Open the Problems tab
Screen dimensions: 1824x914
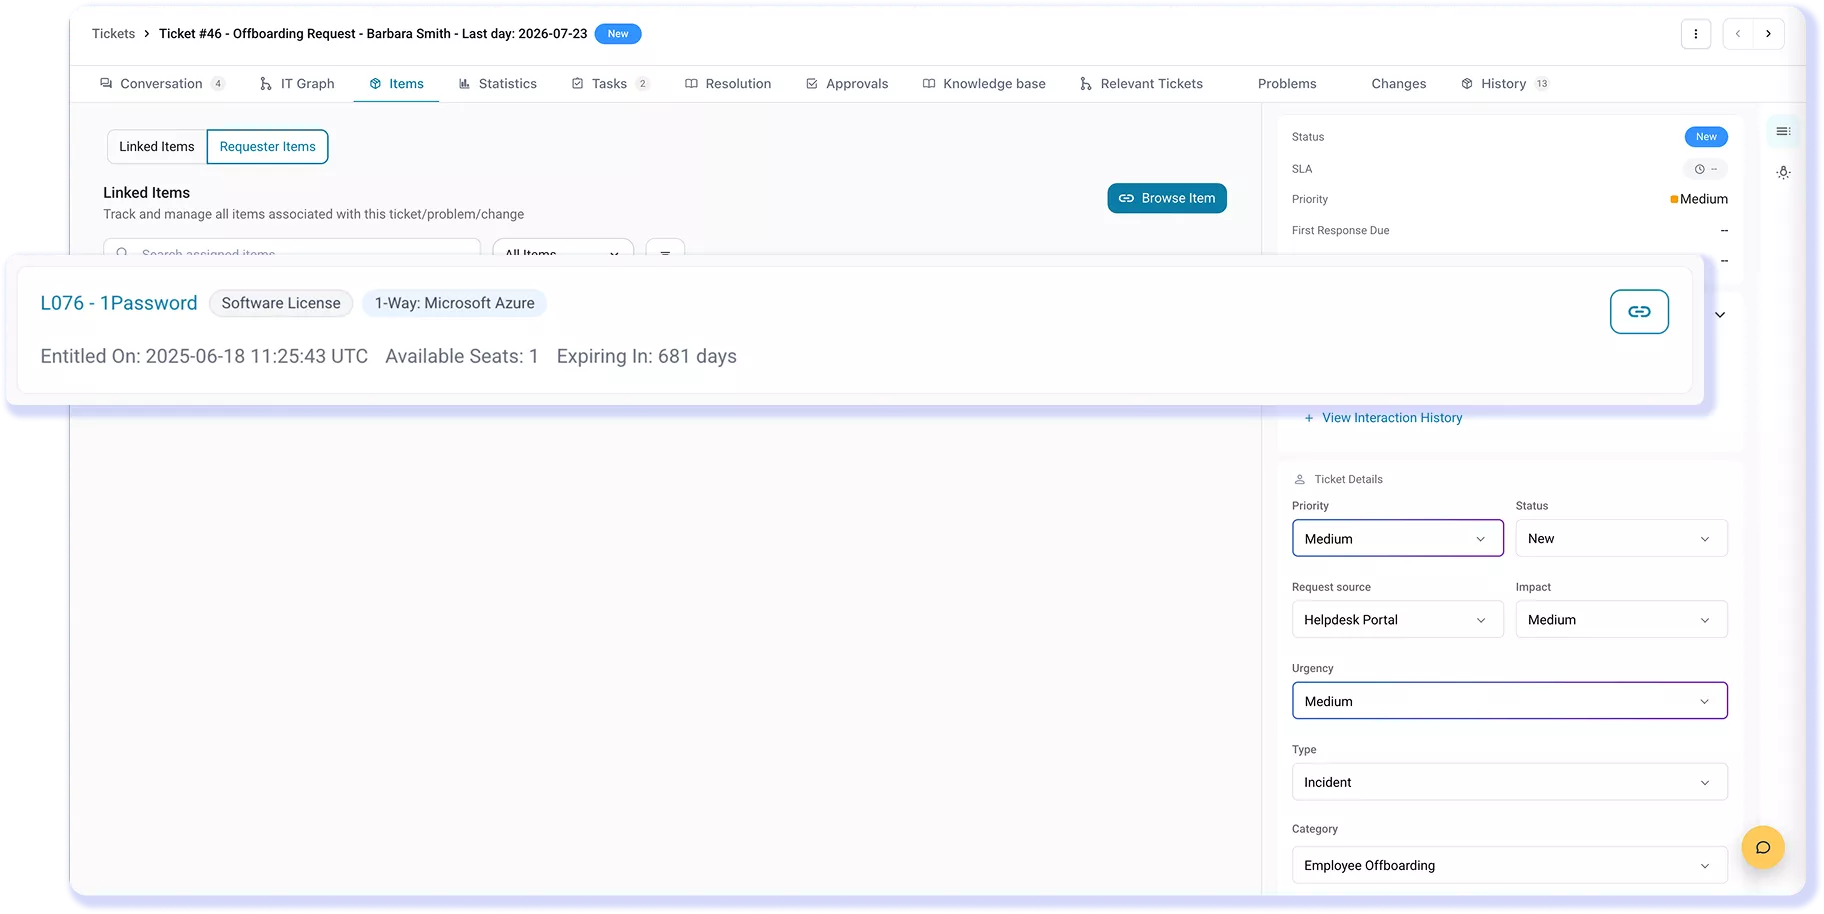pos(1287,84)
